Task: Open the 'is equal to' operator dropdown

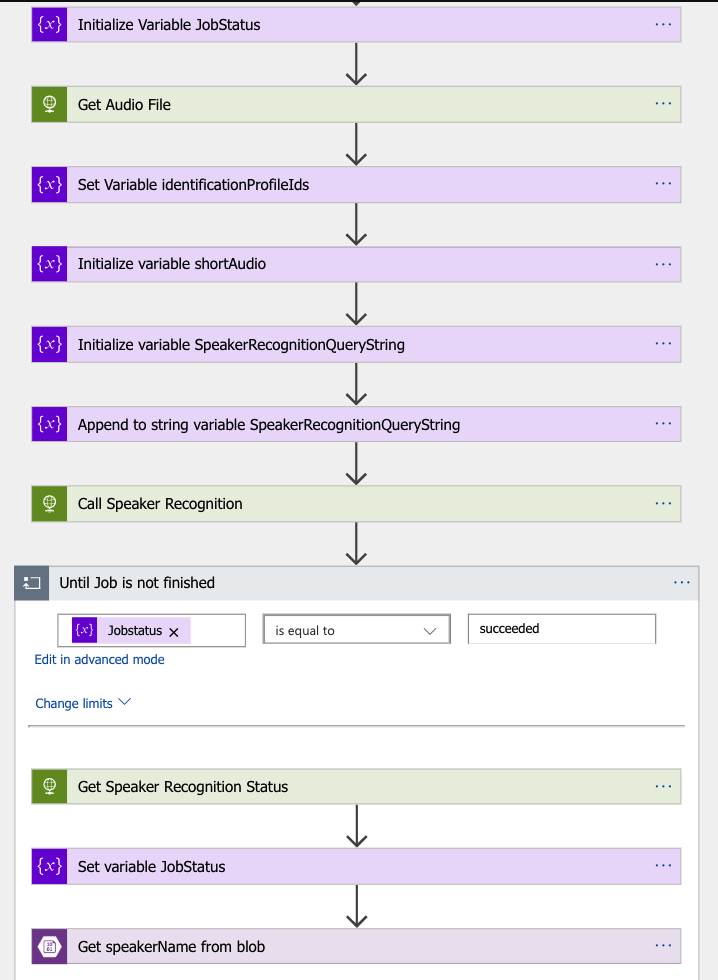Action: [x=354, y=631]
